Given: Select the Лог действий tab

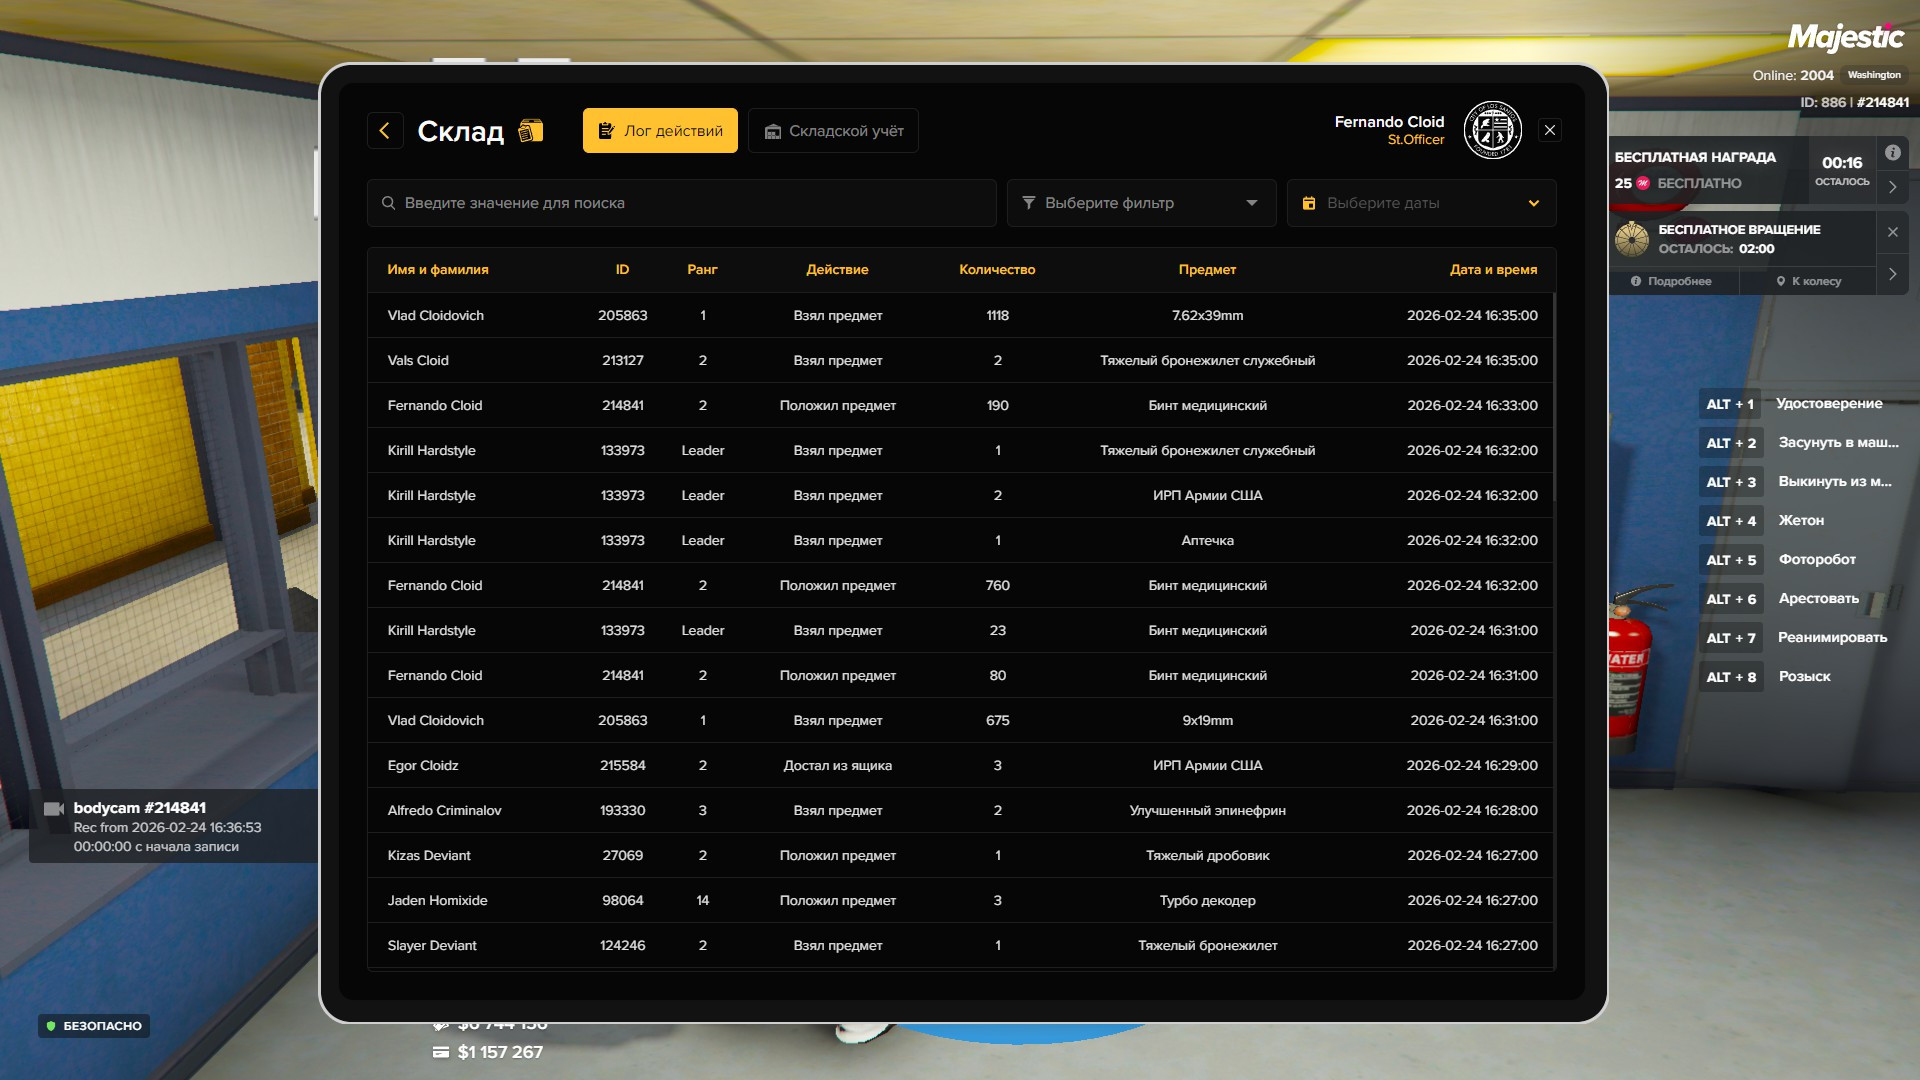Looking at the screenshot, I should 660,131.
